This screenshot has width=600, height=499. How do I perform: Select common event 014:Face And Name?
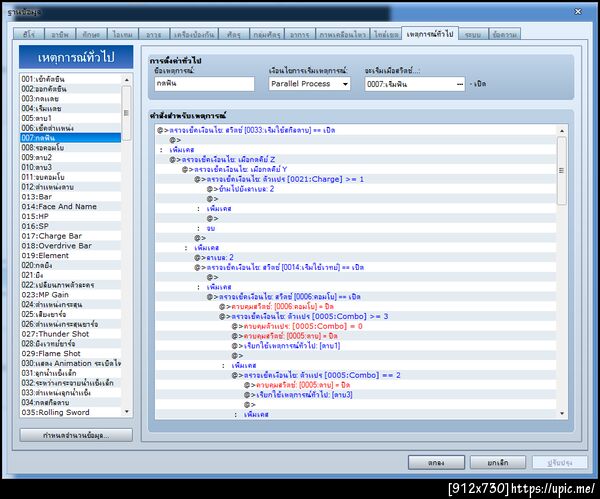70,207
